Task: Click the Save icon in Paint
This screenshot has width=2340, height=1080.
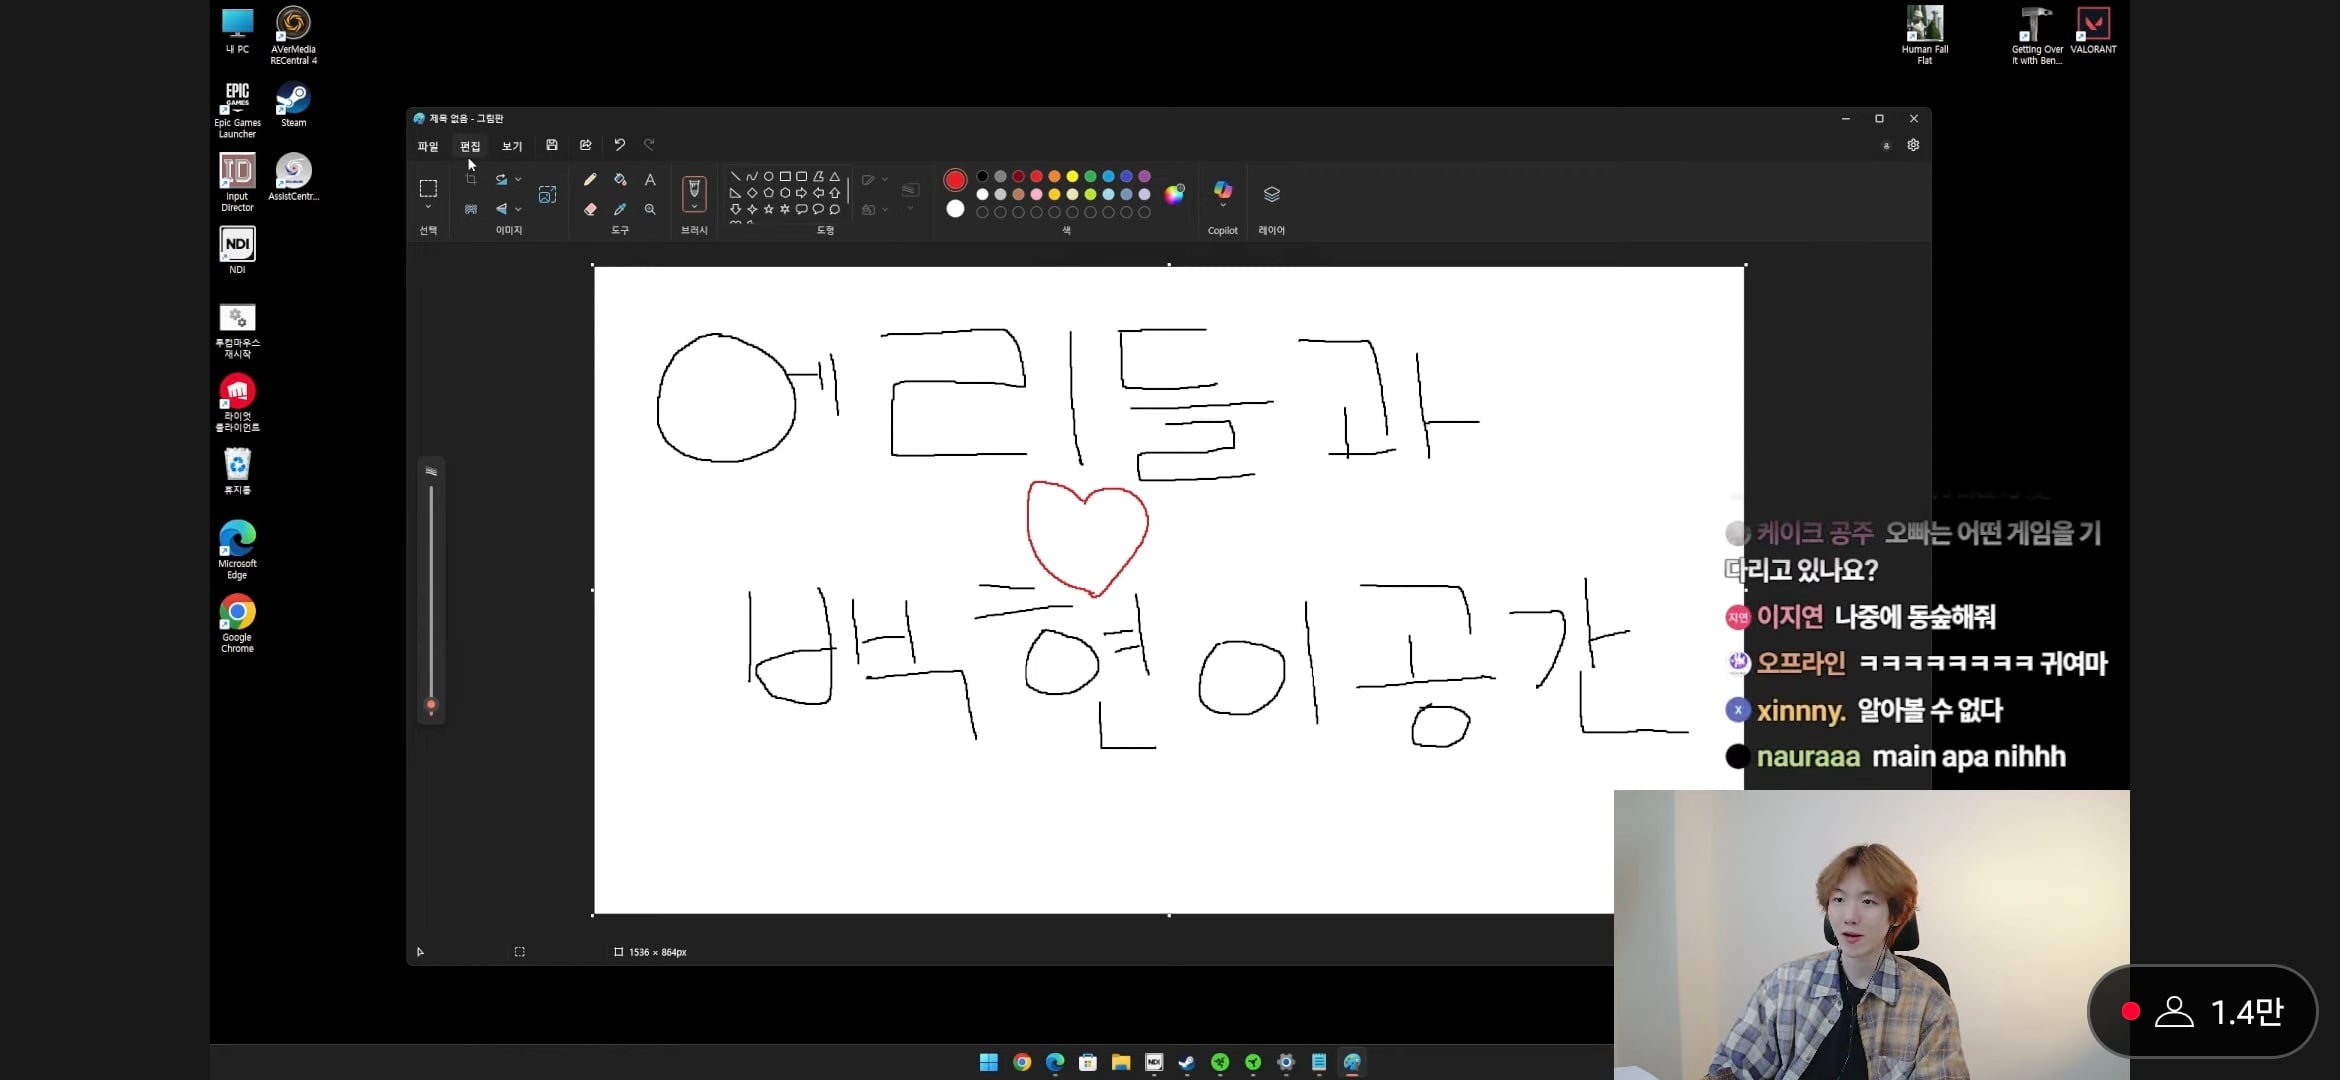Action: point(552,145)
